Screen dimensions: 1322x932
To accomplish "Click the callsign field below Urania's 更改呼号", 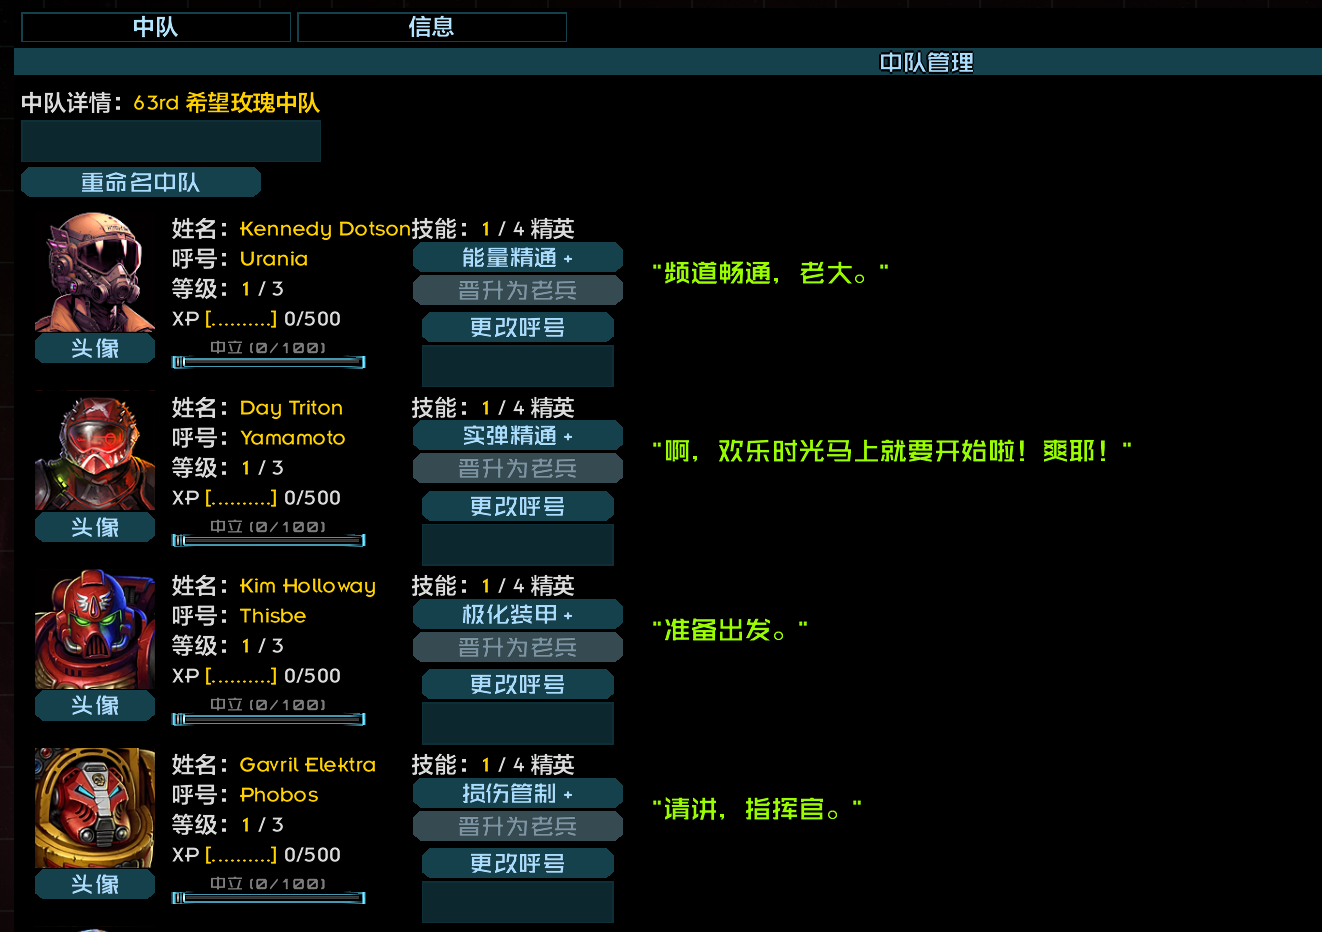I will [x=518, y=366].
